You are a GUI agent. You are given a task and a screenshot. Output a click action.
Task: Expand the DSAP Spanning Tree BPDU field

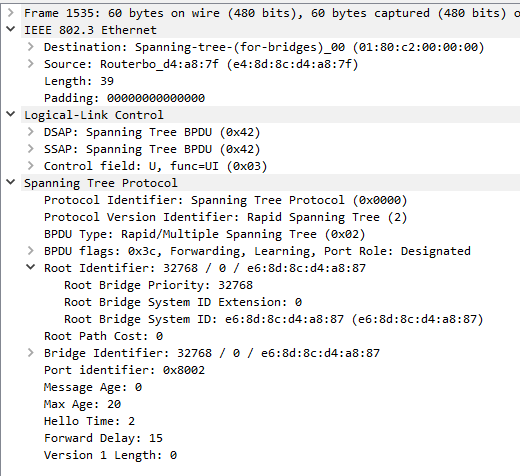point(31,132)
